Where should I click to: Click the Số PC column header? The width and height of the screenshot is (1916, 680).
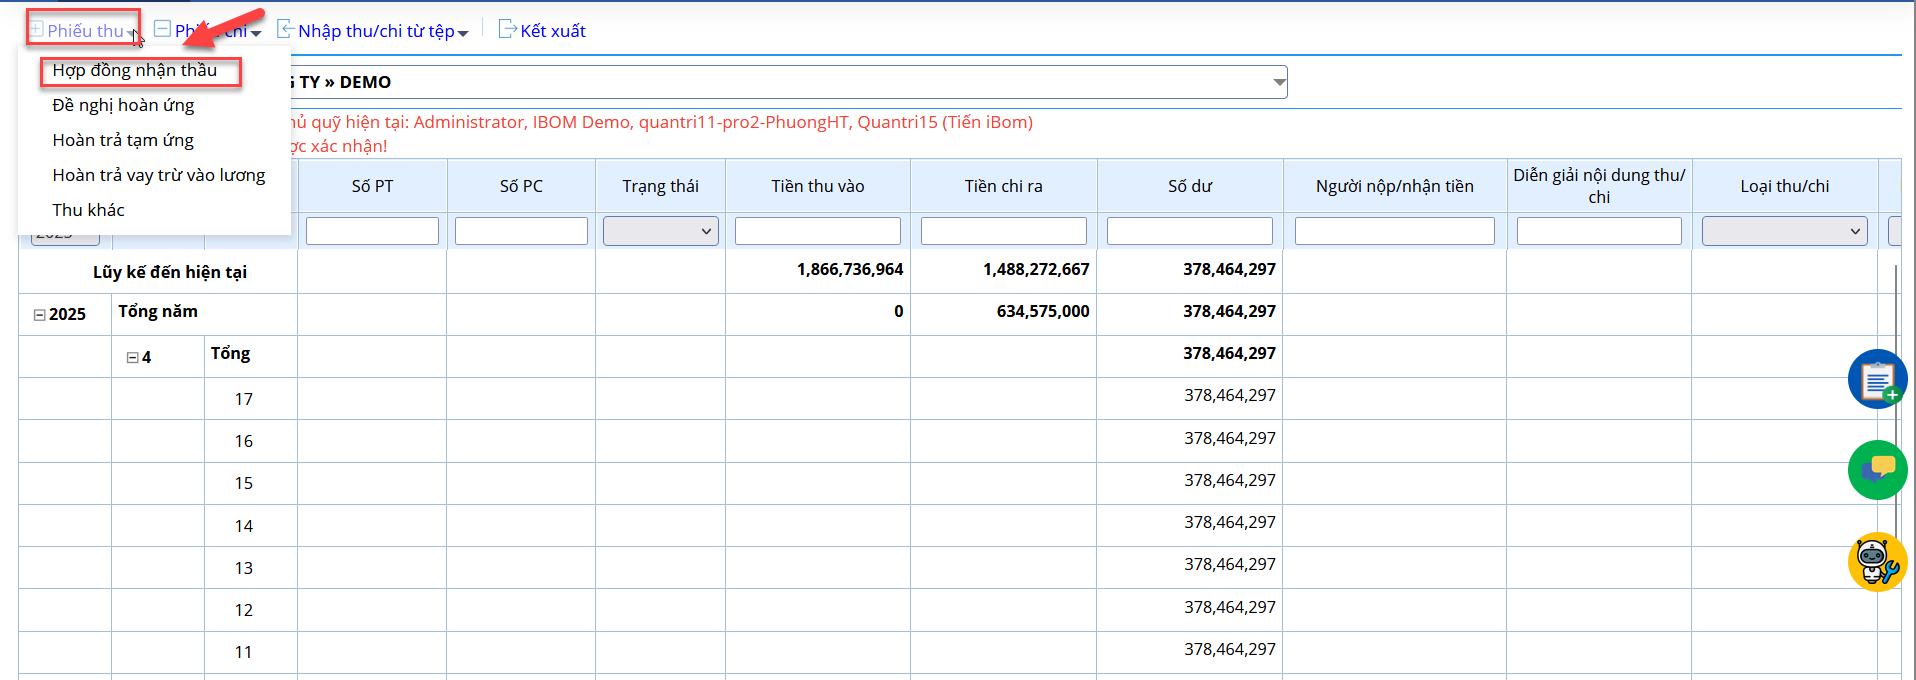tap(521, 186)
